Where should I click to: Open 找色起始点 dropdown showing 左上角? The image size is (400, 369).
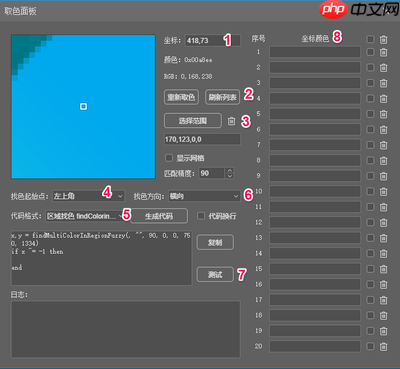tap(88, 196)
